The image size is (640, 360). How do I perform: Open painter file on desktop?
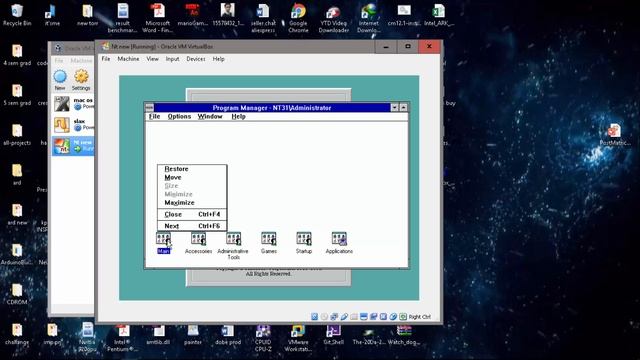[193, 336]
